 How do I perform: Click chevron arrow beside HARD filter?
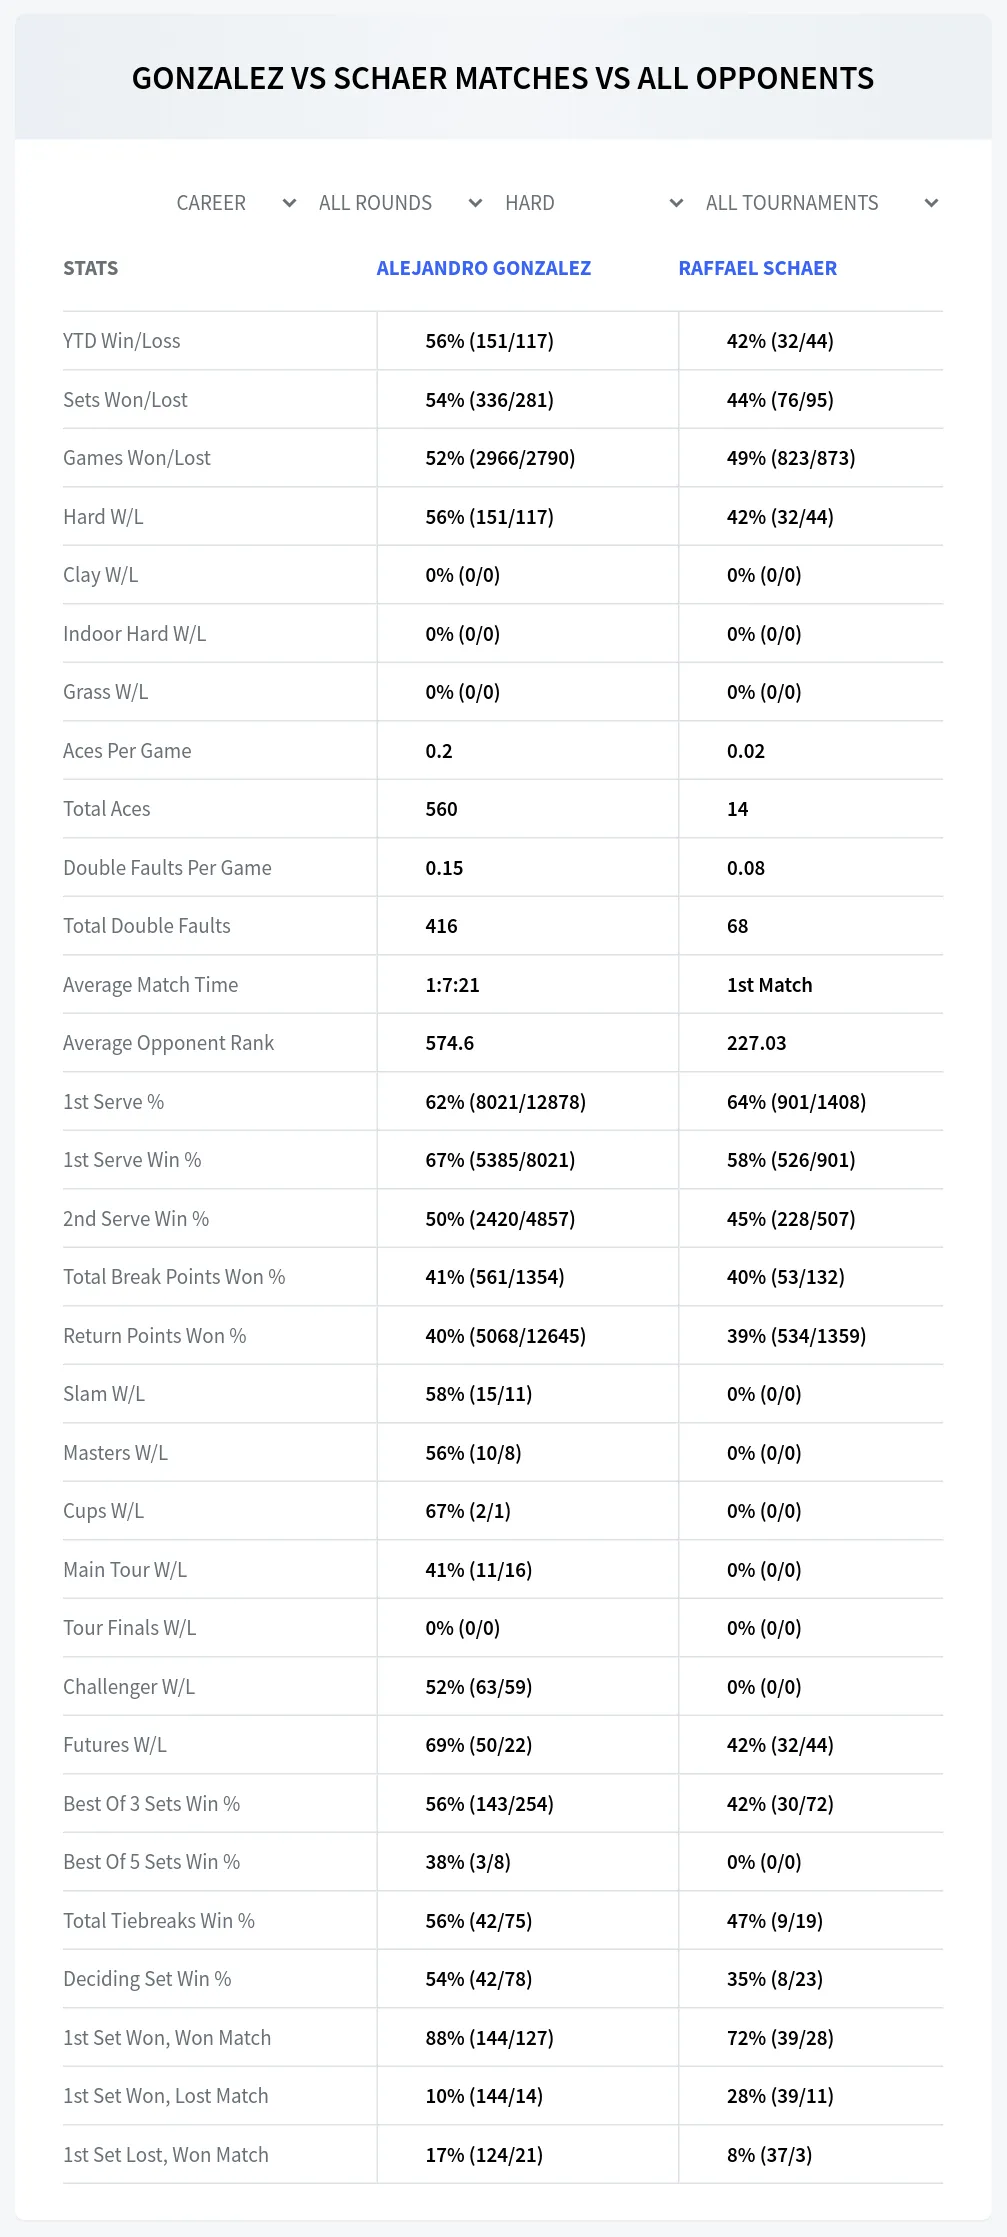click(x=676, y=203)
